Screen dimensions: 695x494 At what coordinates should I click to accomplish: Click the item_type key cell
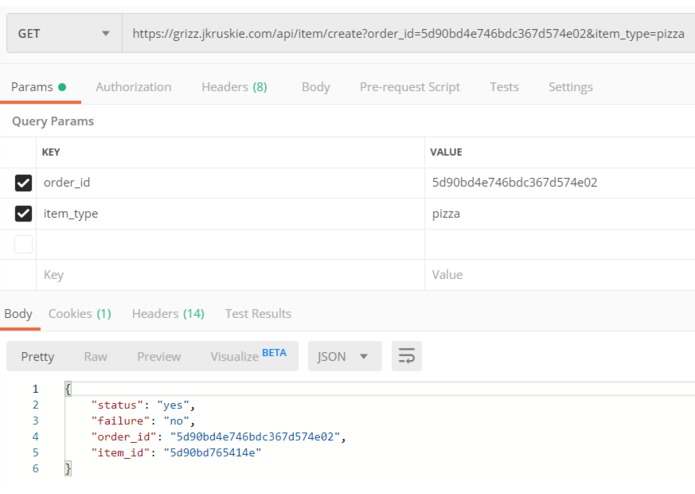[230, 214]
